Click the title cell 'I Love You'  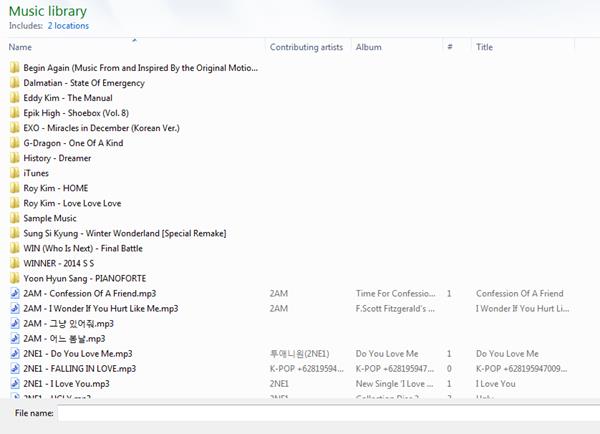coord(496,383)
